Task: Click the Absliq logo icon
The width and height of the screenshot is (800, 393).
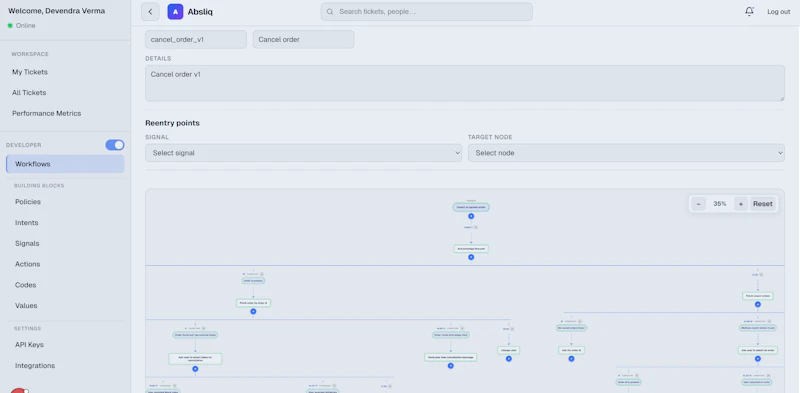Action: pos(176,12)
